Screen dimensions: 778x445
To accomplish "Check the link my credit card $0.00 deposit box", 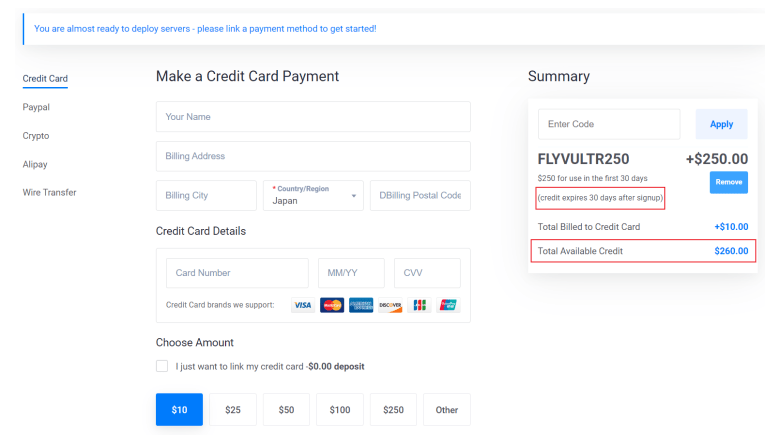I will [162, 366].
